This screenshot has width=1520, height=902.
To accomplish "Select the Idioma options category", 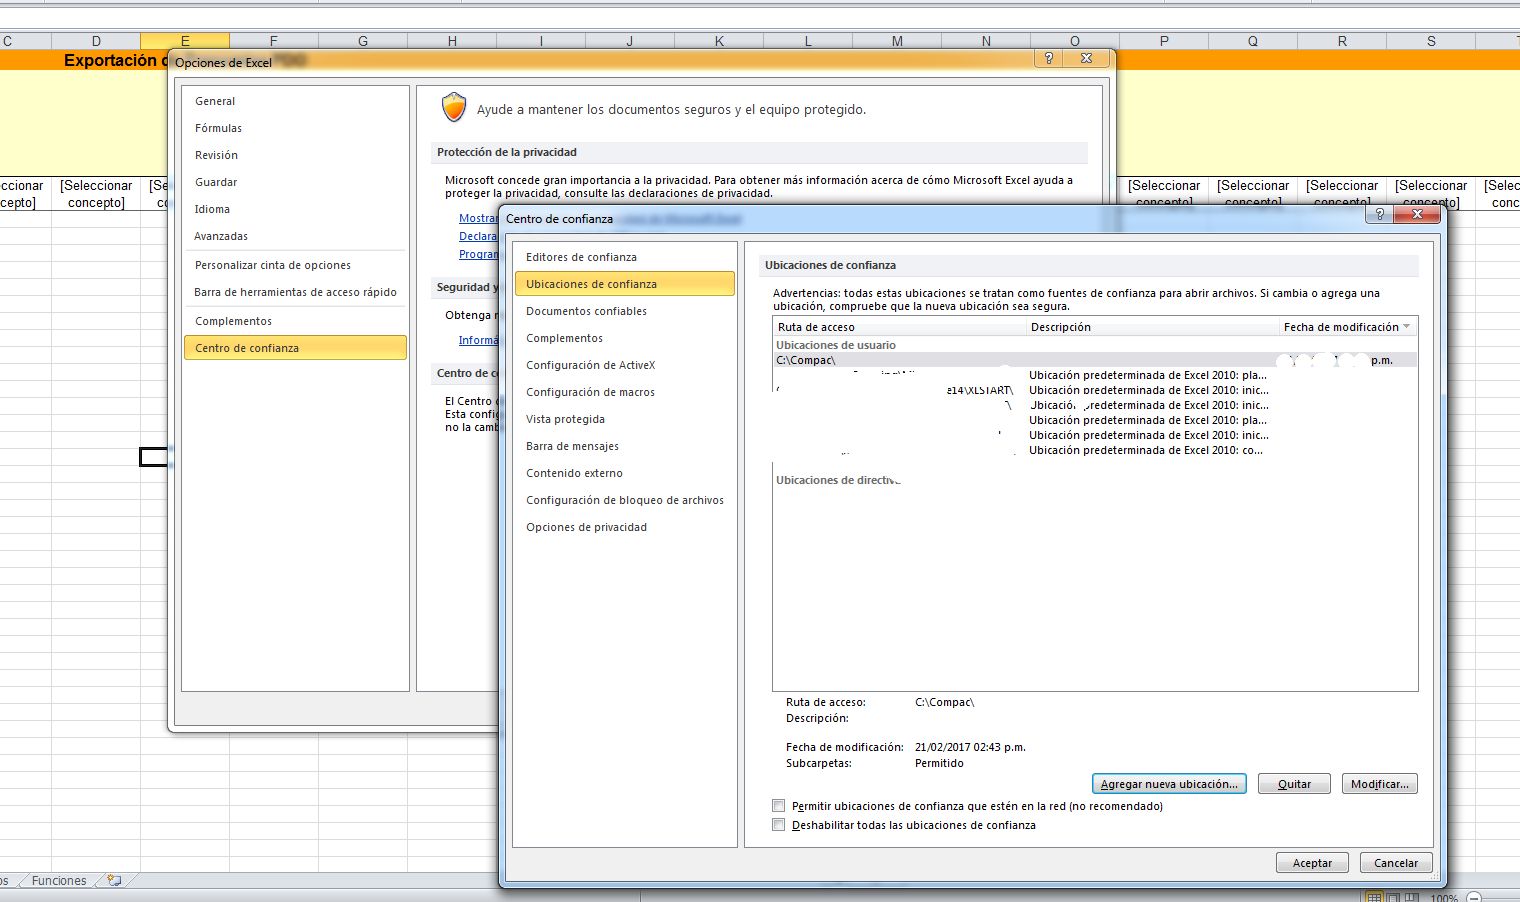I will pyautogui.click(x=295, y=209).
